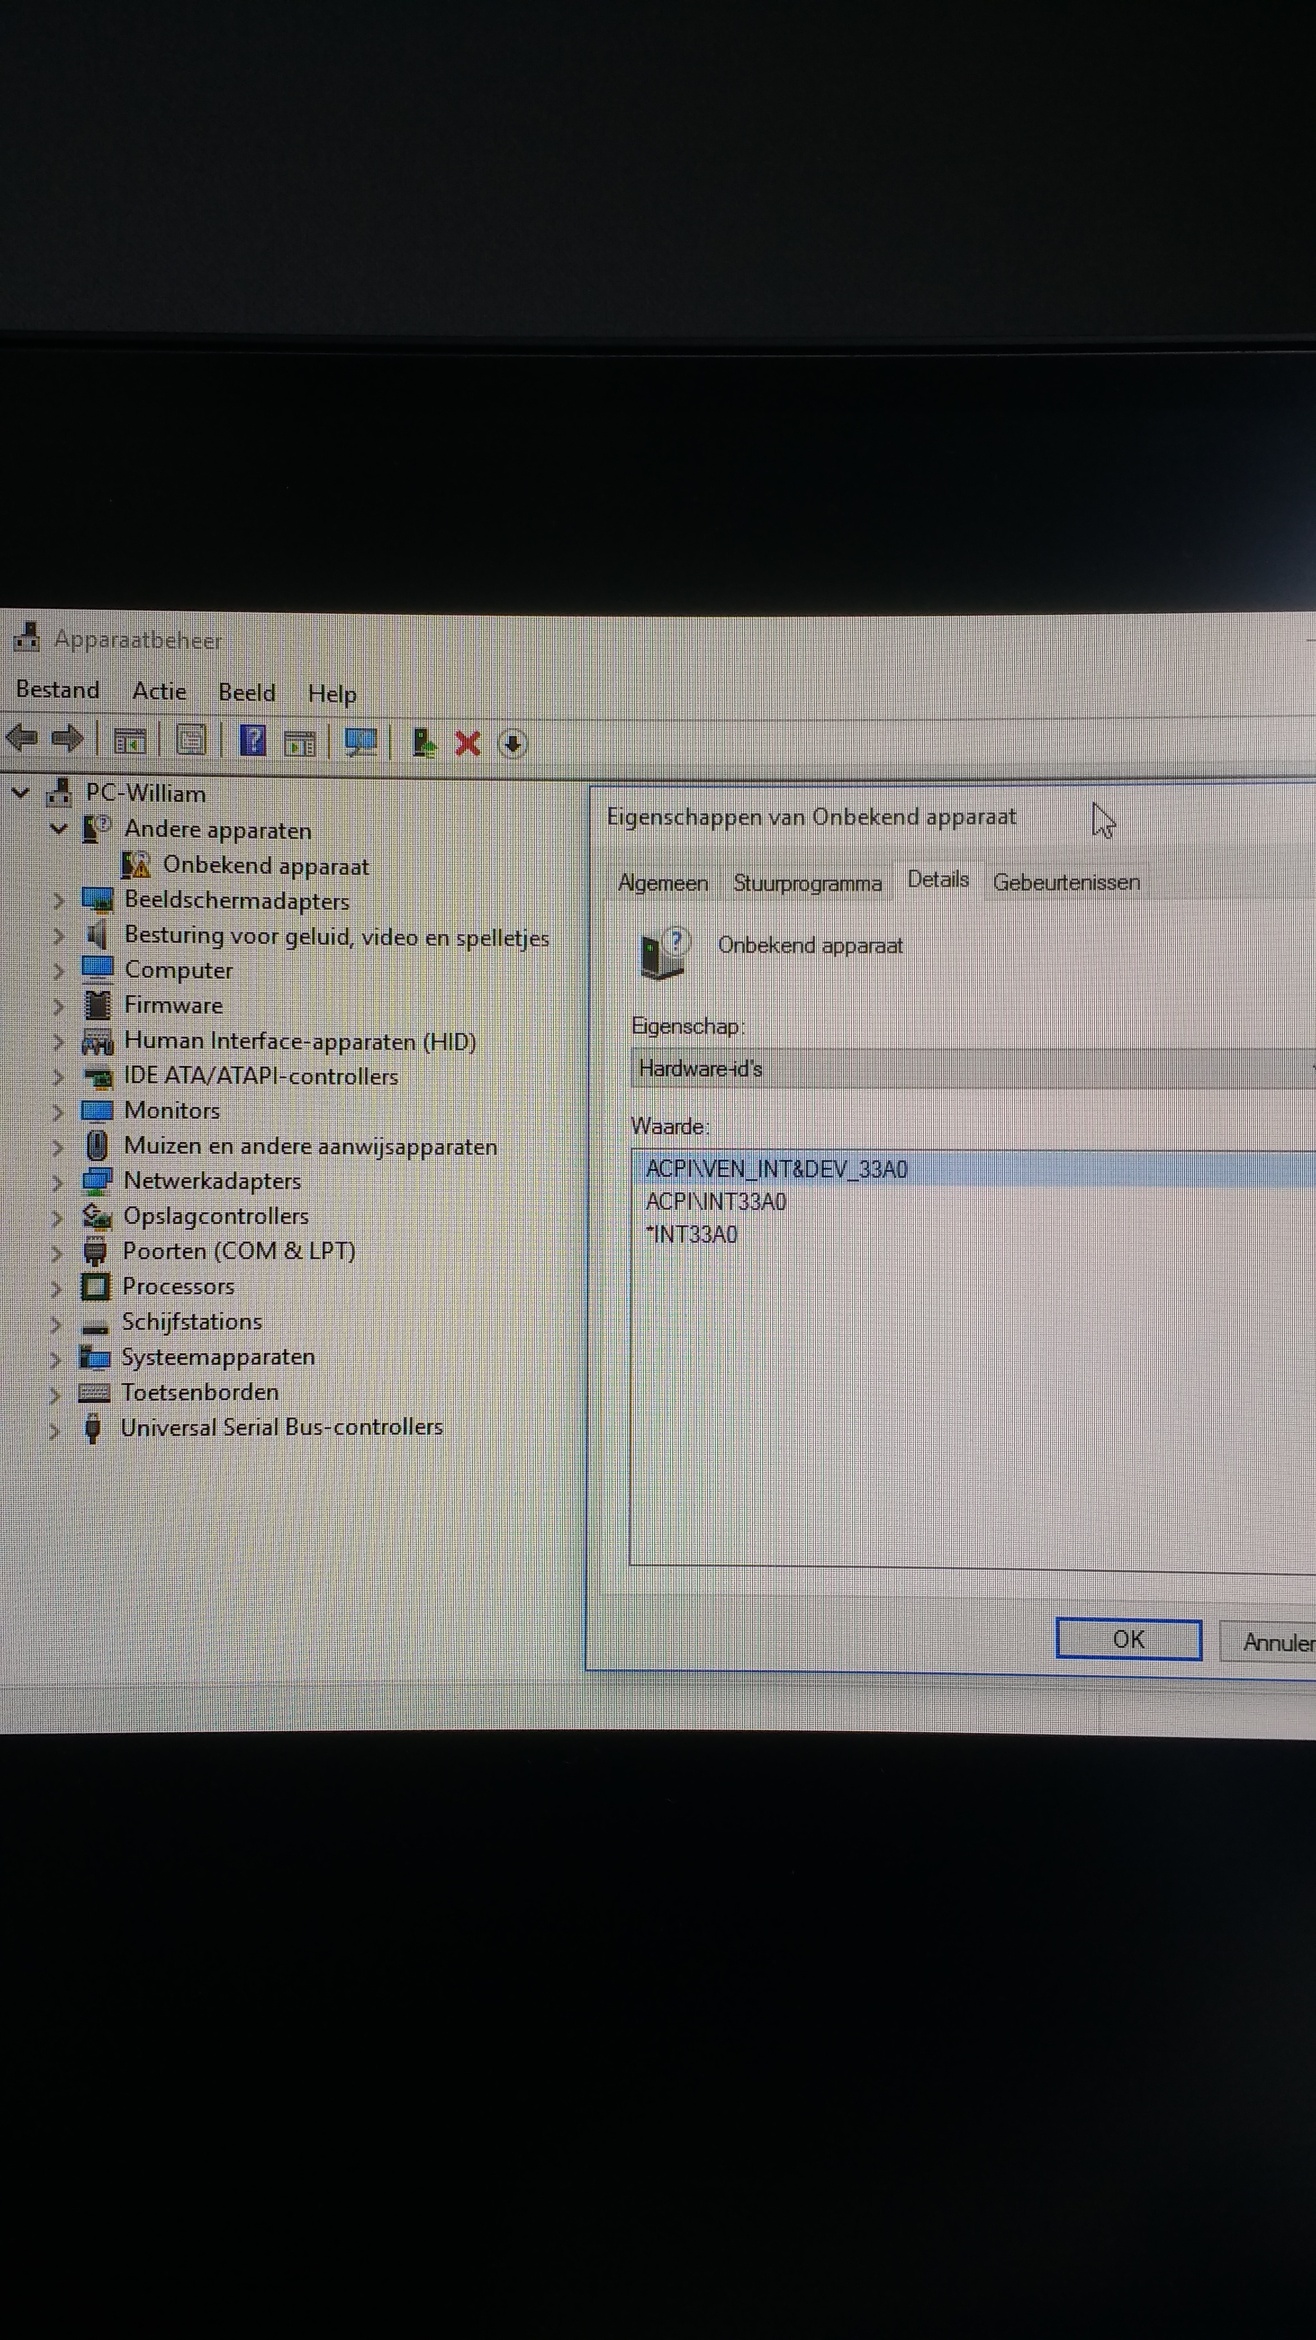Image resolution: width=1316 pixels, height=2340 pixels.
Task: Click the drive icon beside Schijfstations
Action: [x=94, y=1325]
